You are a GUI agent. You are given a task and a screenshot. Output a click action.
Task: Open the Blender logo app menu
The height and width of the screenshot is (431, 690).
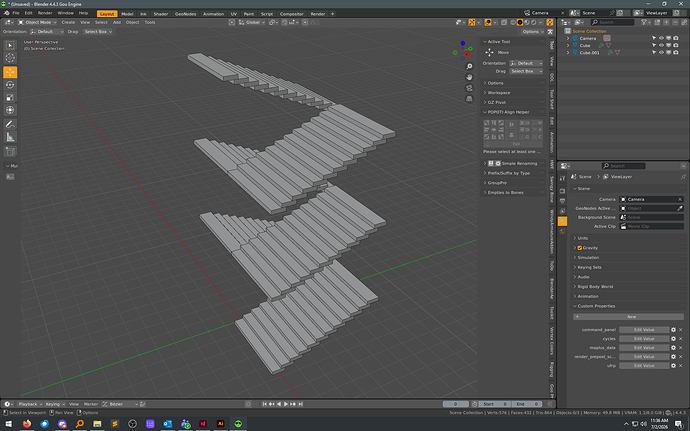[6, 13]
